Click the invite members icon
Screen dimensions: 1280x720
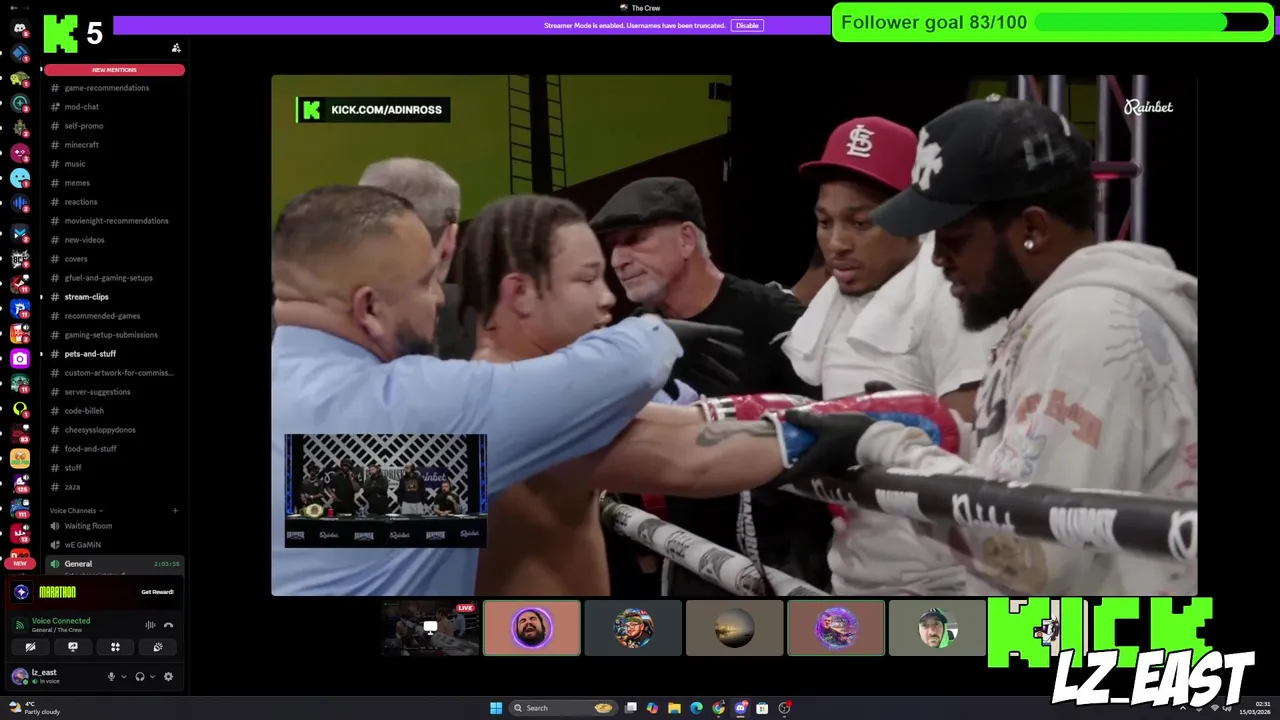(176, 47)
